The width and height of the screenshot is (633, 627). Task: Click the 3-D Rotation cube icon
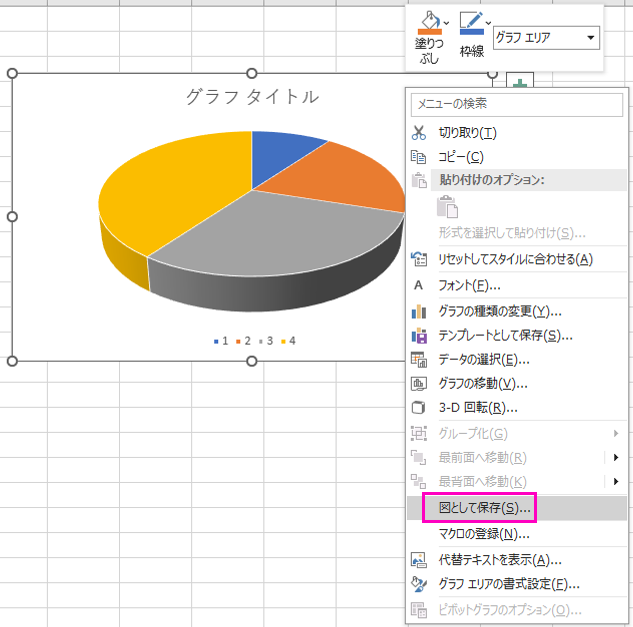(419, 408)
